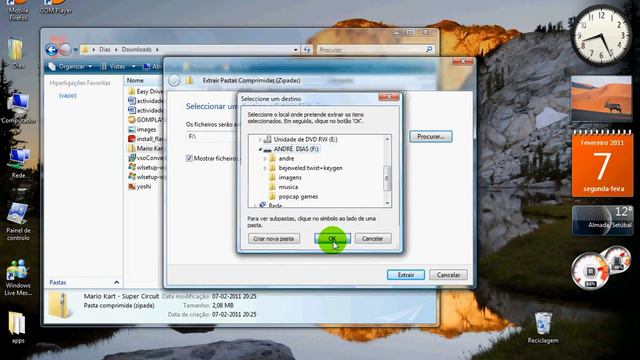
Task: Click the F:\ destination path field
Action: 212,136
